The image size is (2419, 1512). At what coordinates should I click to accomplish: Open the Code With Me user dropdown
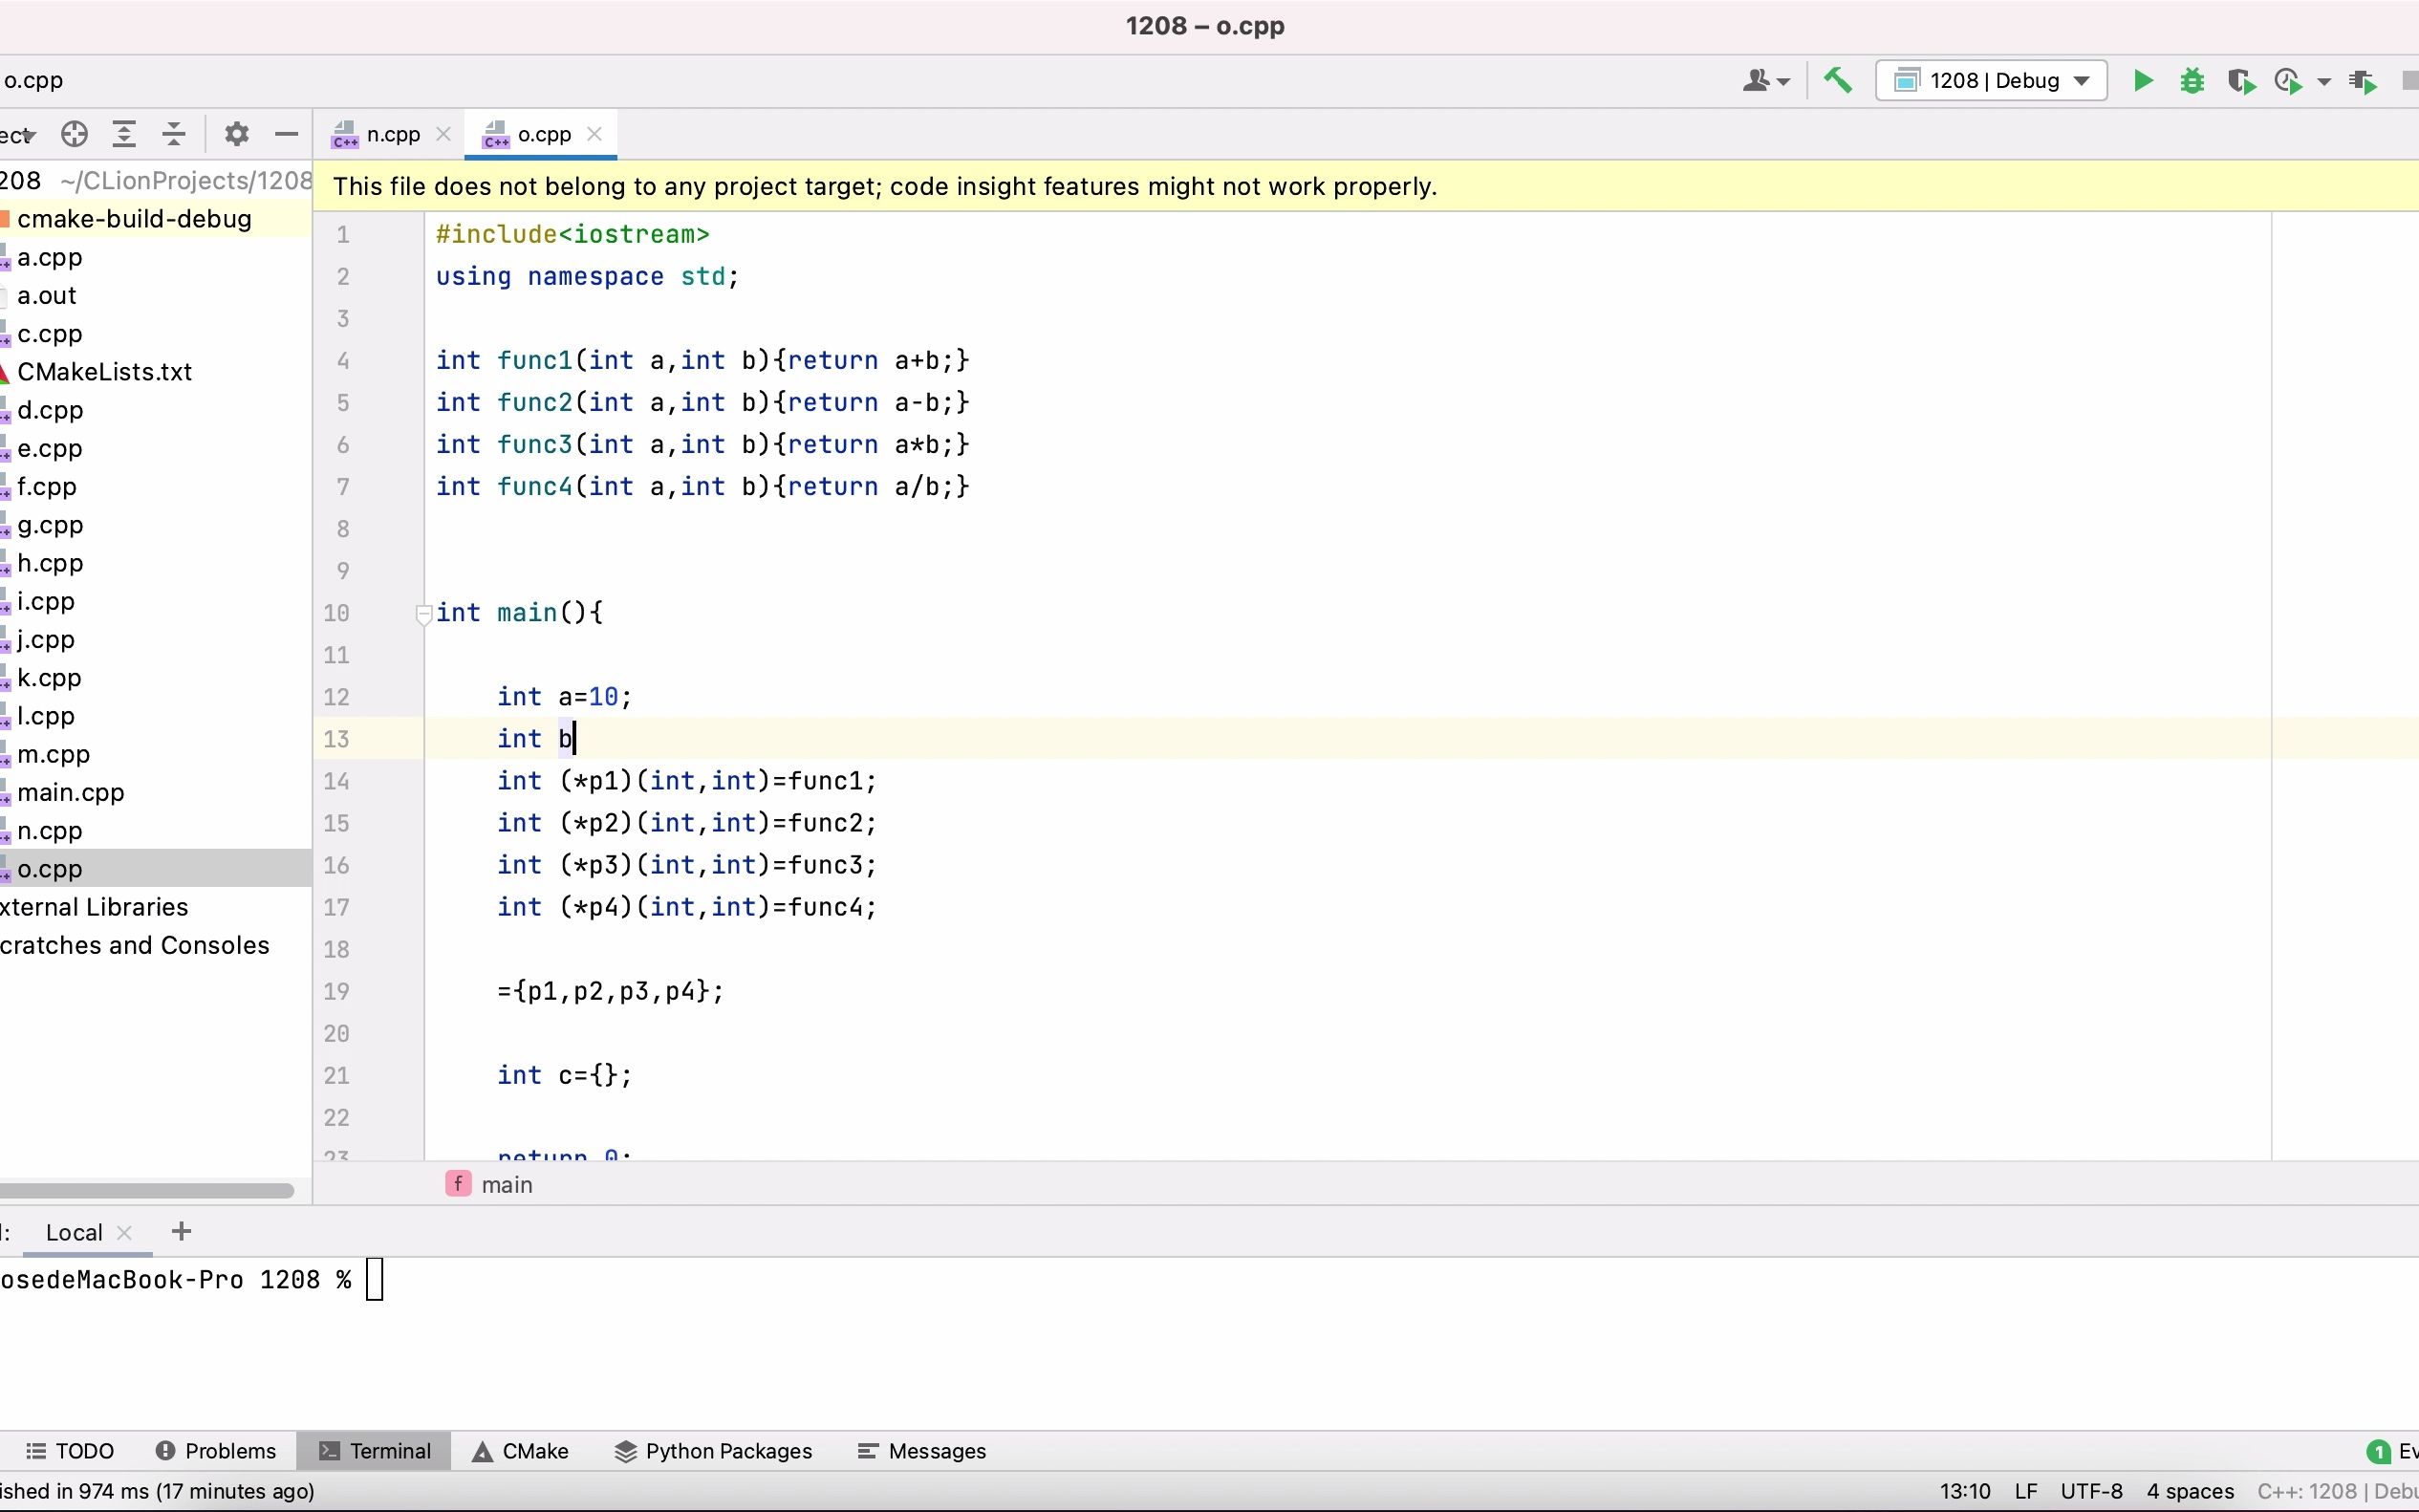(x=1765, y=80)
